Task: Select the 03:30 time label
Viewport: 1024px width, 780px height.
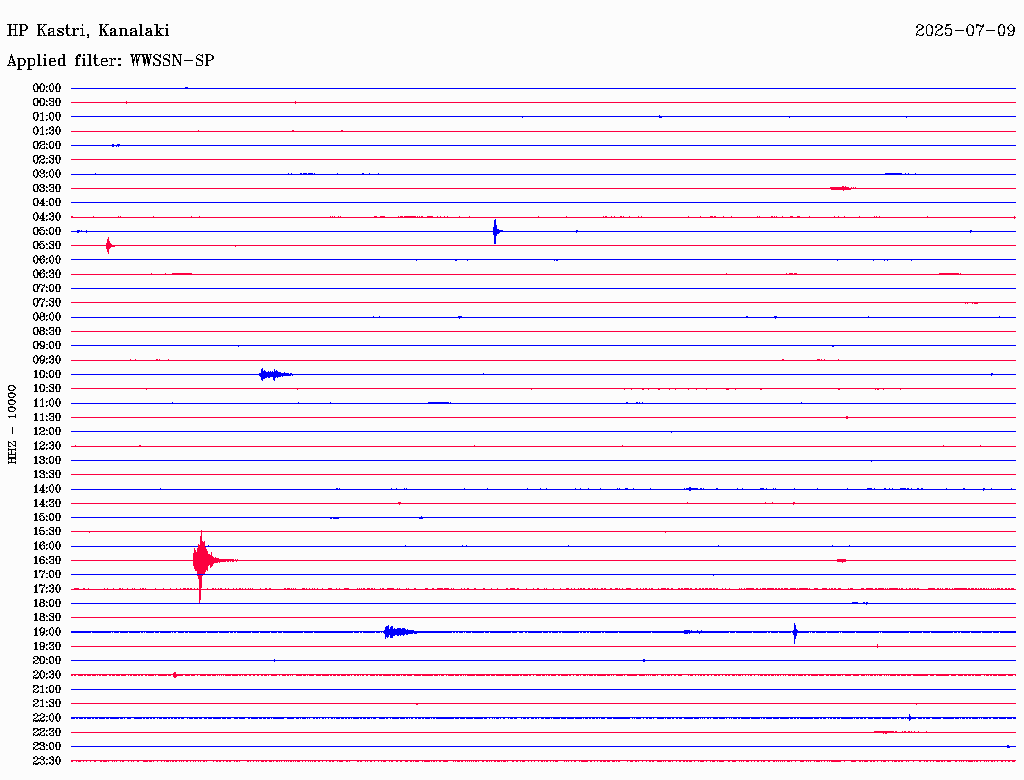Action: point(47,189)
